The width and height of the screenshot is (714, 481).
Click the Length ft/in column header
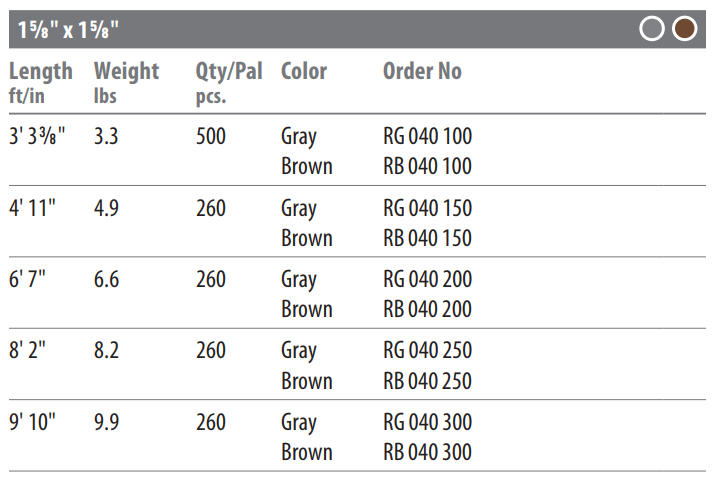point(41,83)
